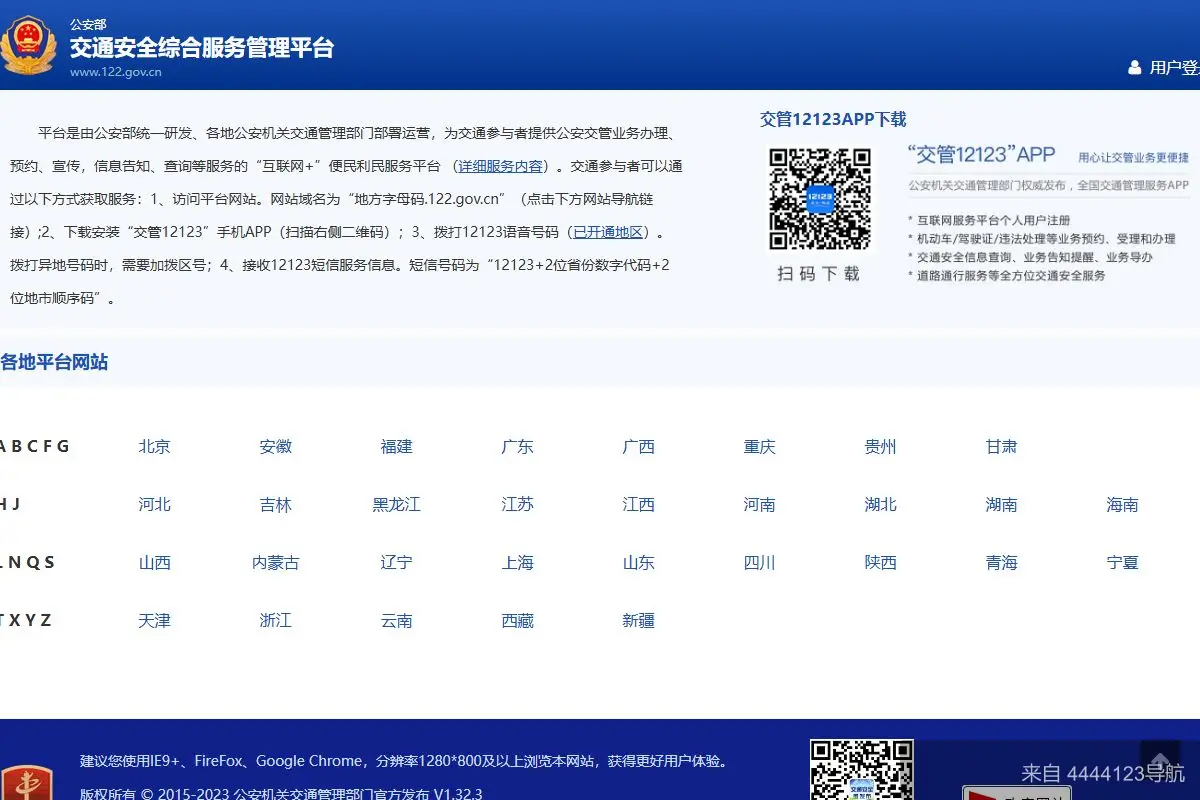Click the user silhouette icon beside 用户登录
This screenshot has height=800, width=1200.
1135,67
